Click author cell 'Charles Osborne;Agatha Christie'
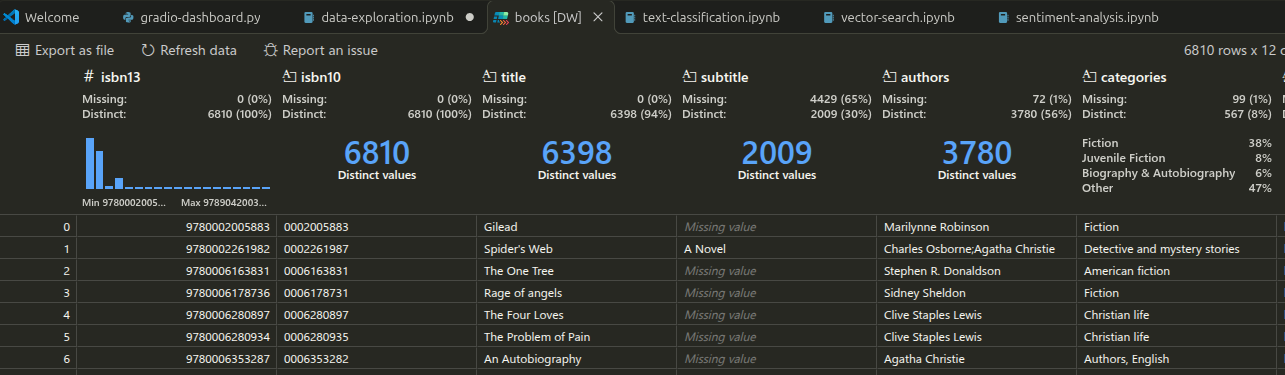 (x=976, y=249)
